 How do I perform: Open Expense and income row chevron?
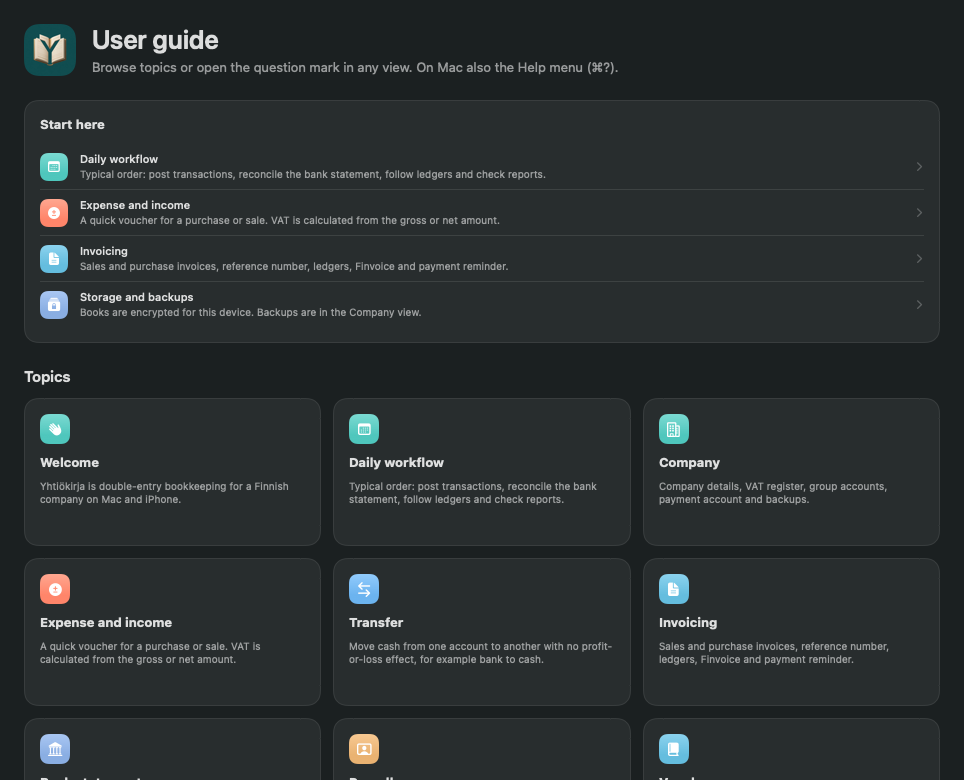click(919, 213)
